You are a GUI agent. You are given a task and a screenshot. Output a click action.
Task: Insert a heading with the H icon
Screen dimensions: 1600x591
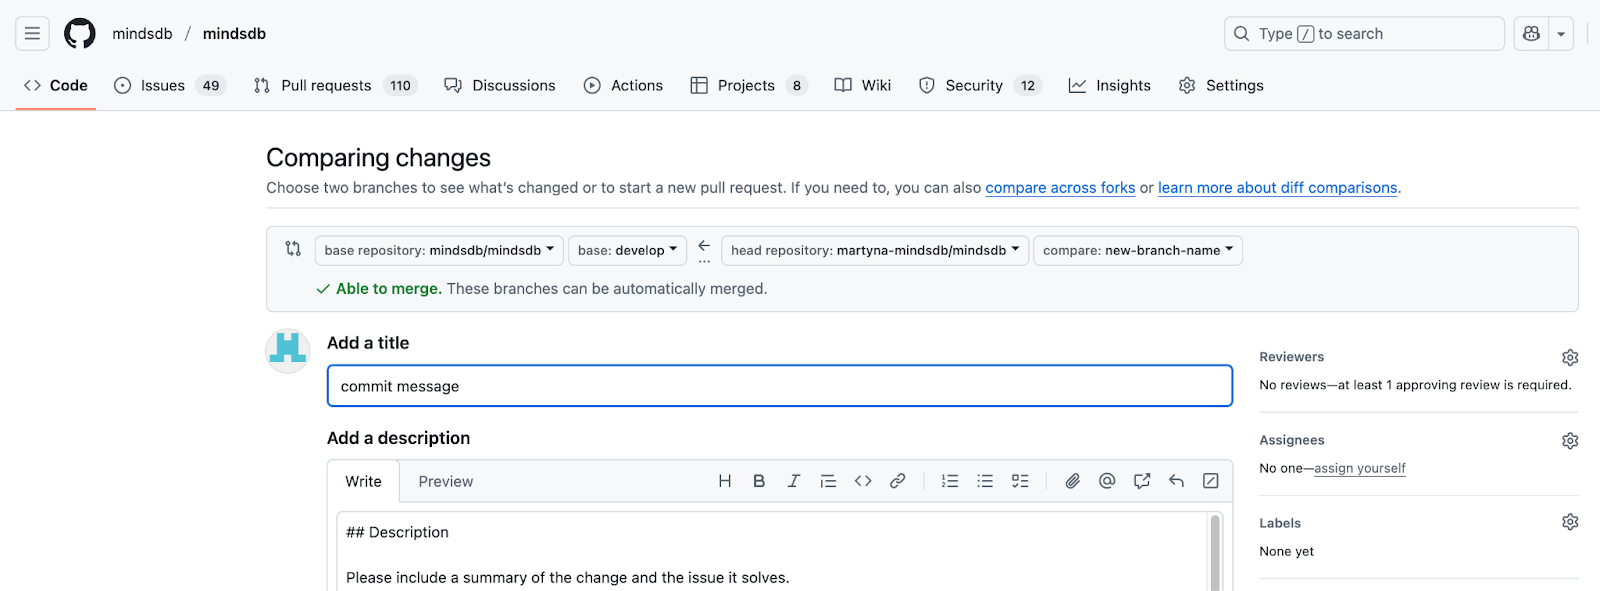[725, 481]
